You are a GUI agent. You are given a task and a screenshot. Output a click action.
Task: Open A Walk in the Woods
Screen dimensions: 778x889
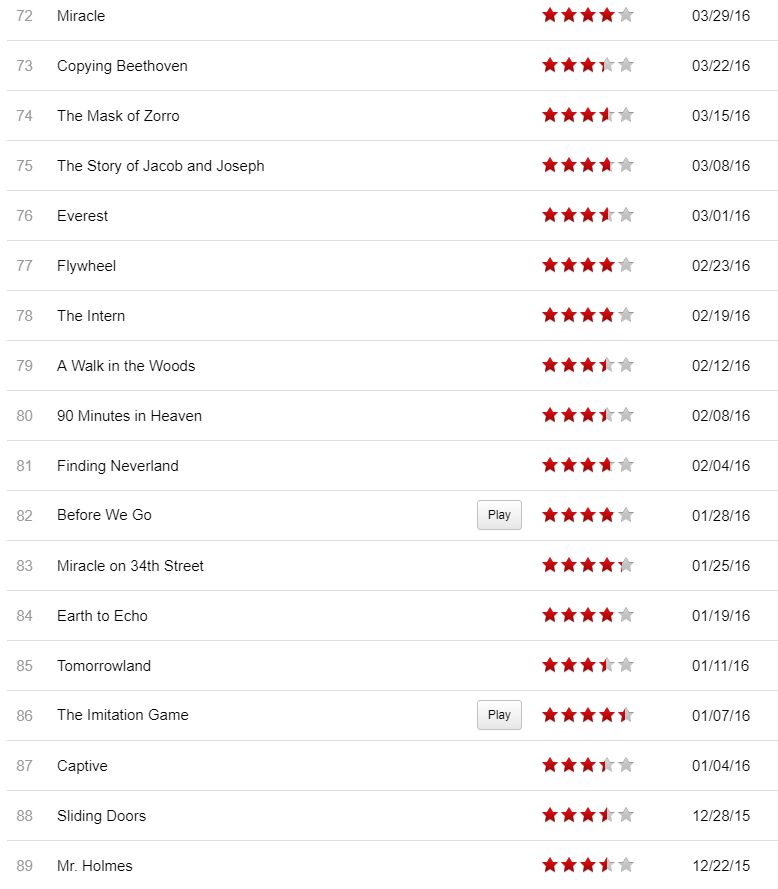coord(126,366)
